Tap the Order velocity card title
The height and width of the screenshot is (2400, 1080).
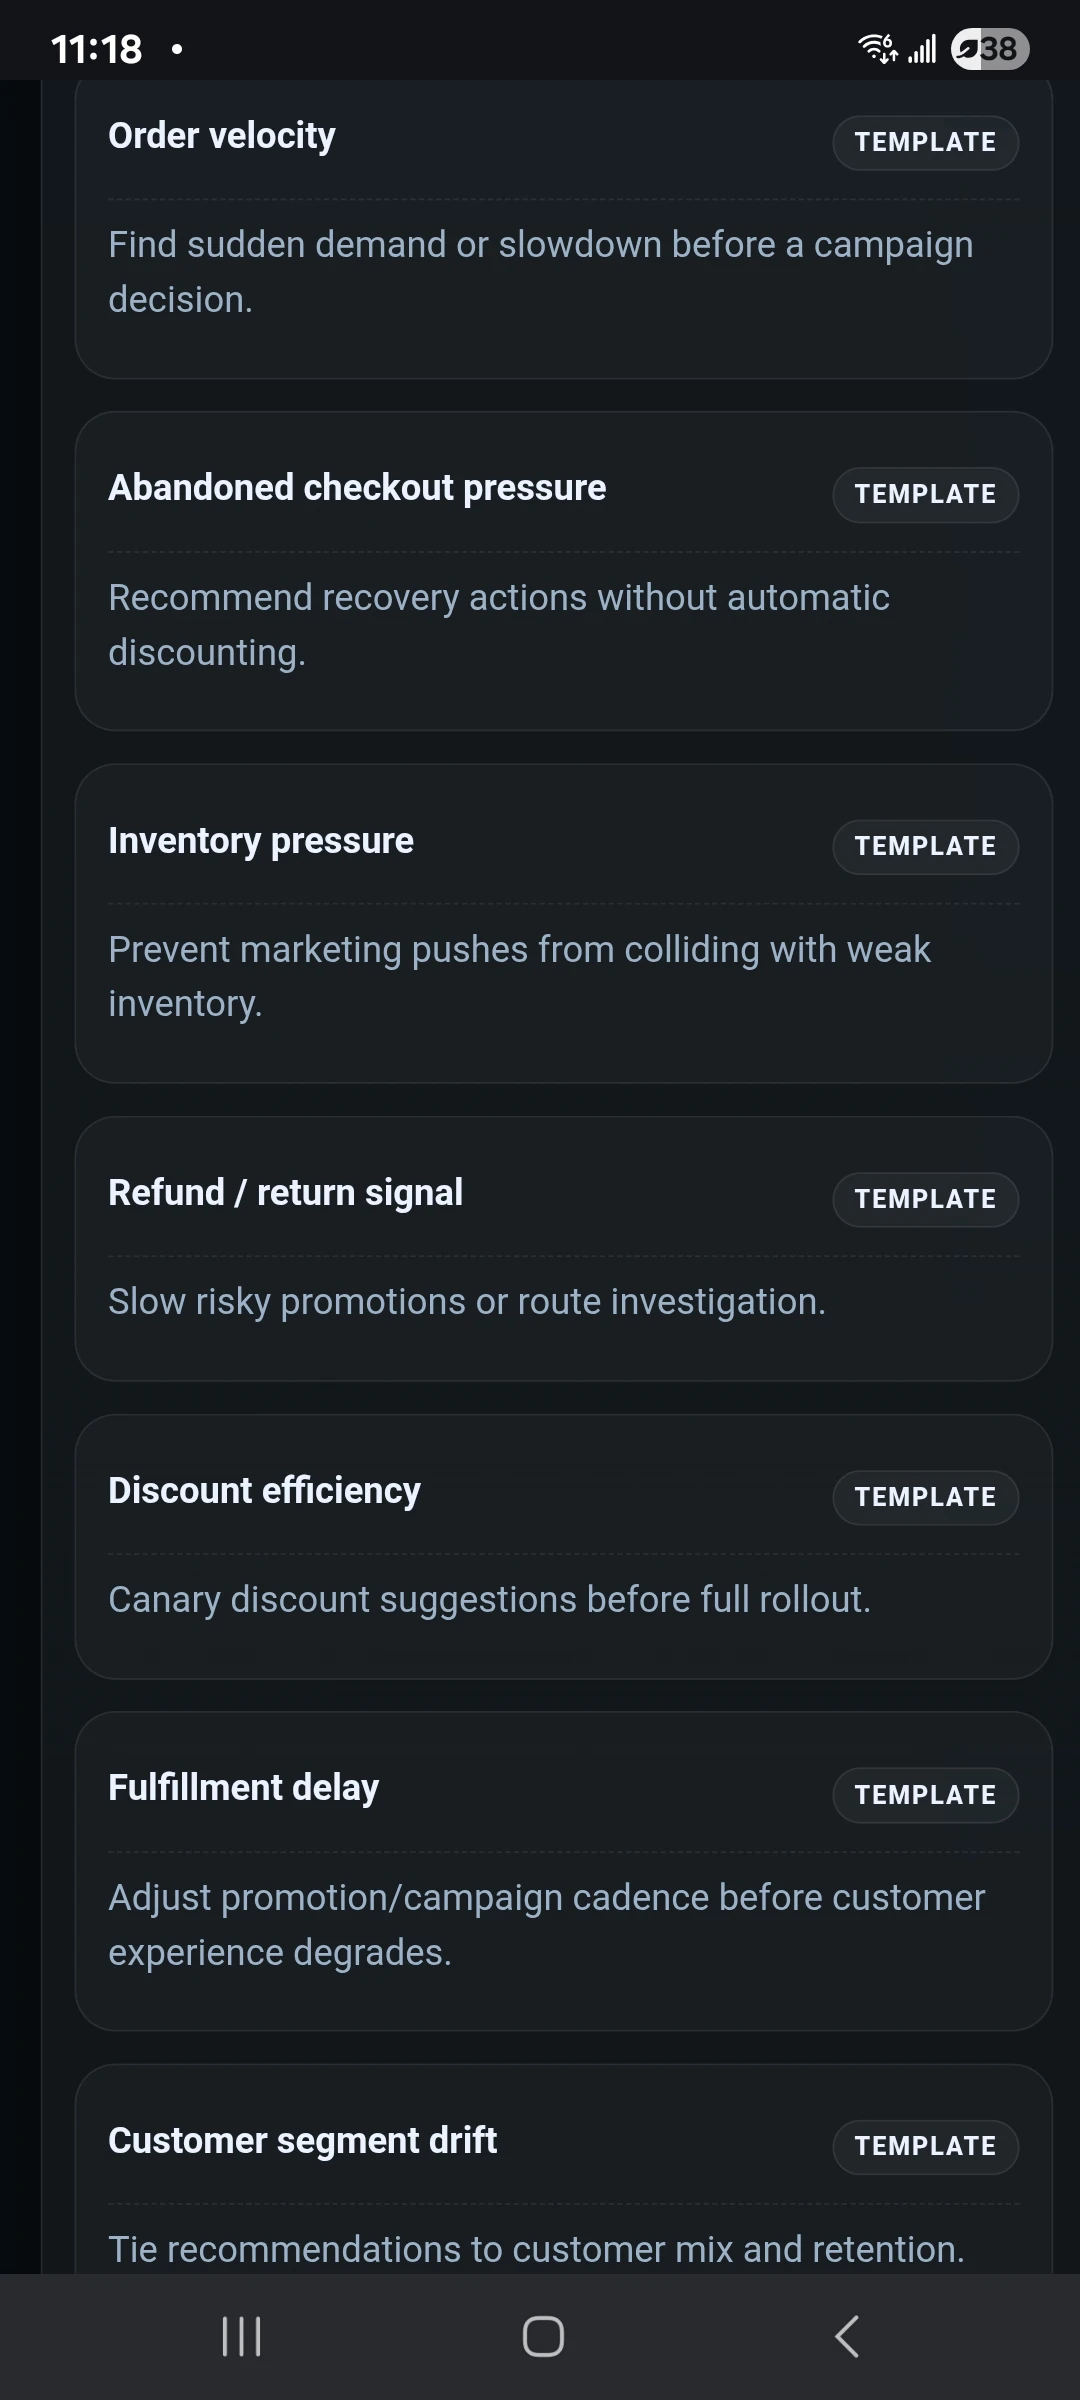pos(221,136)
